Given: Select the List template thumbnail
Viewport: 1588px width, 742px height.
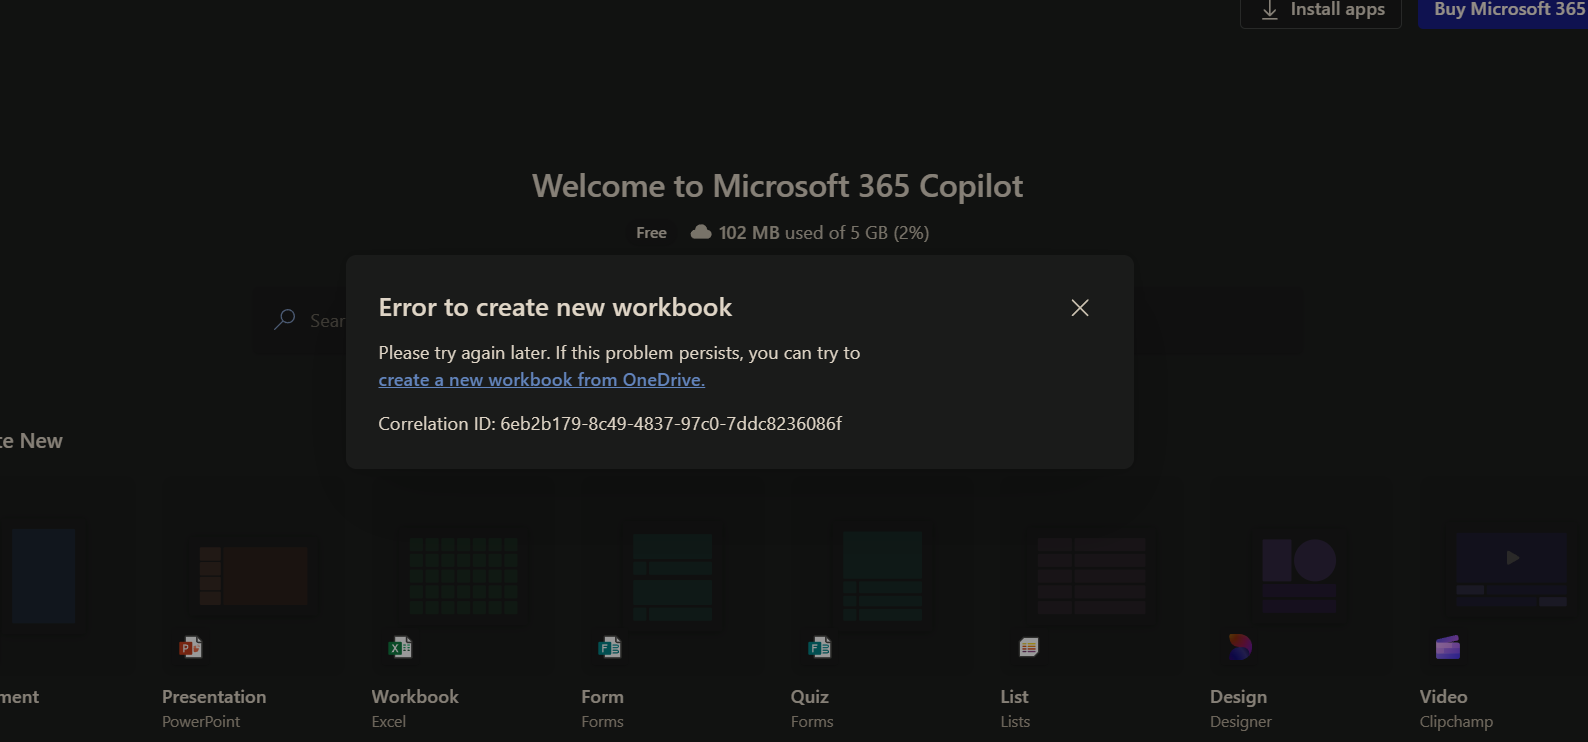Looking at the screenshot, I should click(x=1091, y=576).
